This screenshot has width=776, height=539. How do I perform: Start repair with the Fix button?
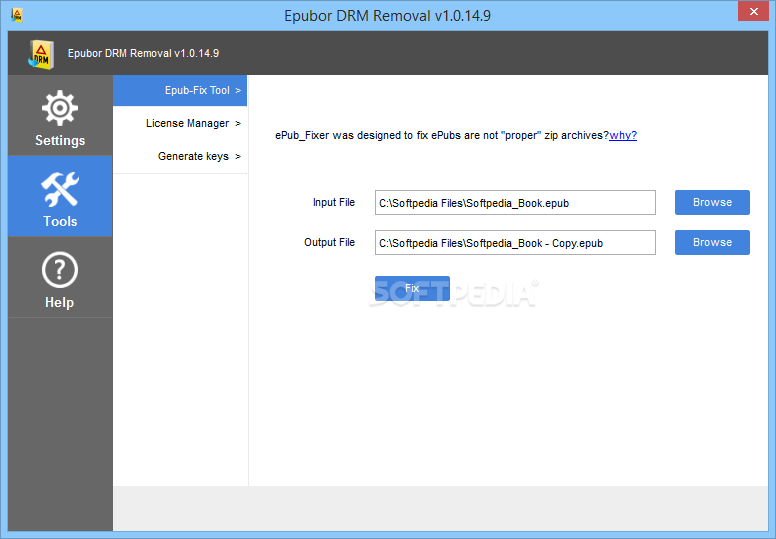point(412,289)
